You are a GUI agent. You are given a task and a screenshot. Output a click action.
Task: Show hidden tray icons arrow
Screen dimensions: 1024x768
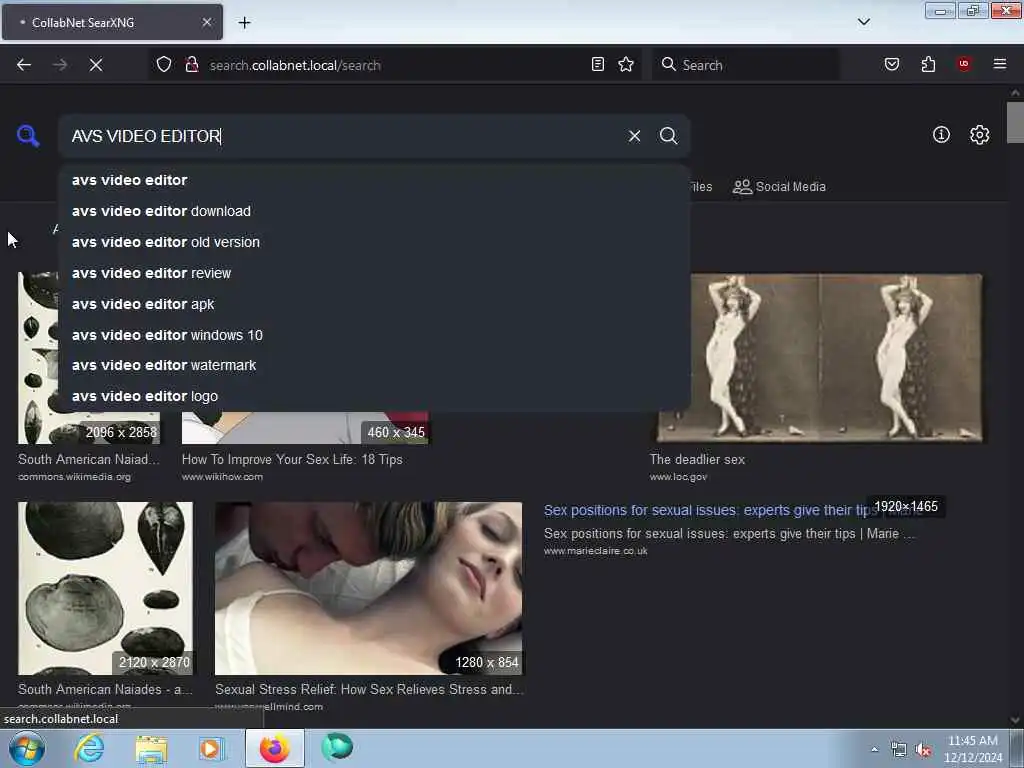[874, 750]
